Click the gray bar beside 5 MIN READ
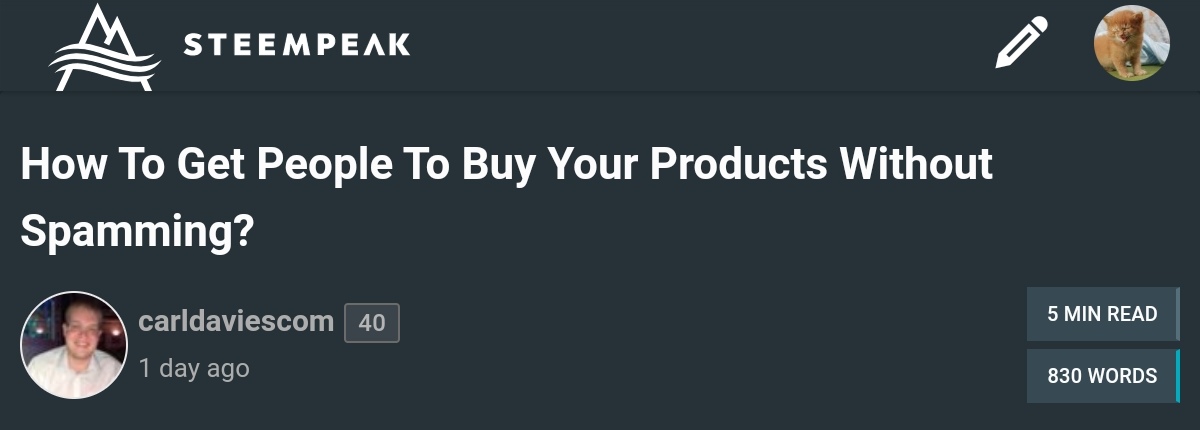This screenshot has height=430, width=1200. 1177,314
